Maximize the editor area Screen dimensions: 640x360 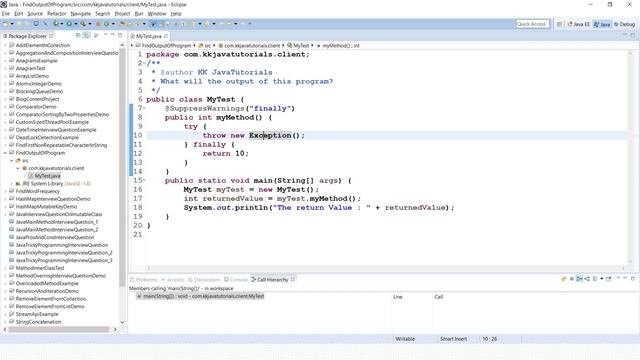[x=633, y=36]
